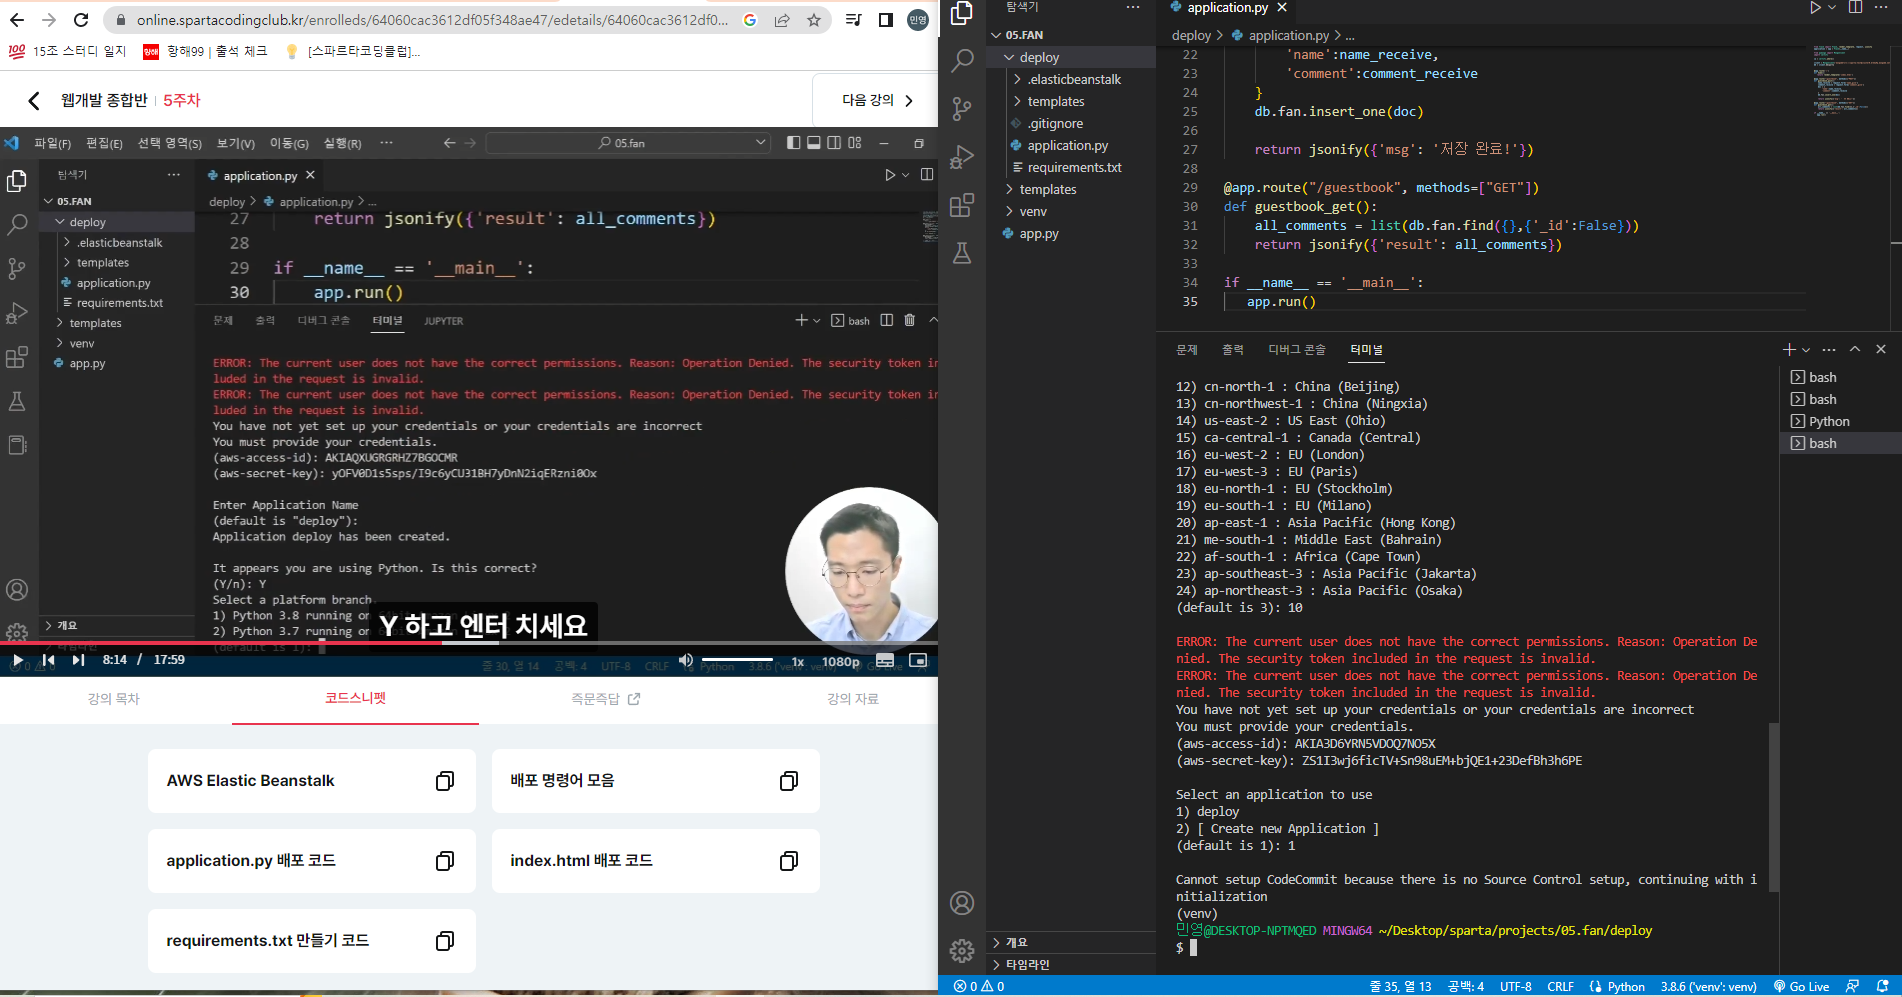Select the Python terminal in the terminal list
Image resolution: width=1902 pixels, height=997 pixels.
[x=1829, y=422]
